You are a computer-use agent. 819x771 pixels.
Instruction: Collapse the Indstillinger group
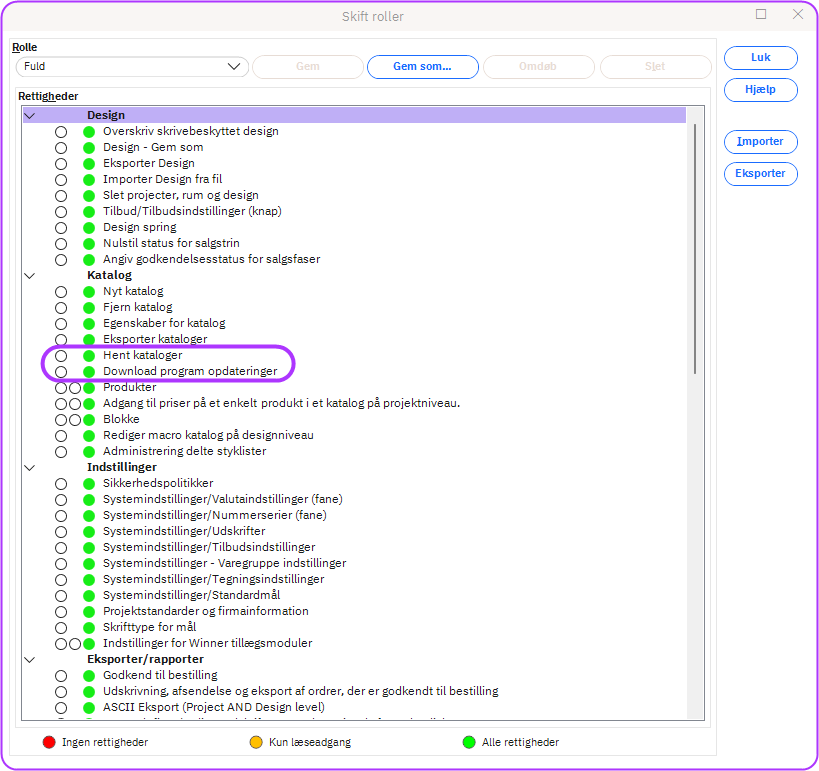pos(29,467)
